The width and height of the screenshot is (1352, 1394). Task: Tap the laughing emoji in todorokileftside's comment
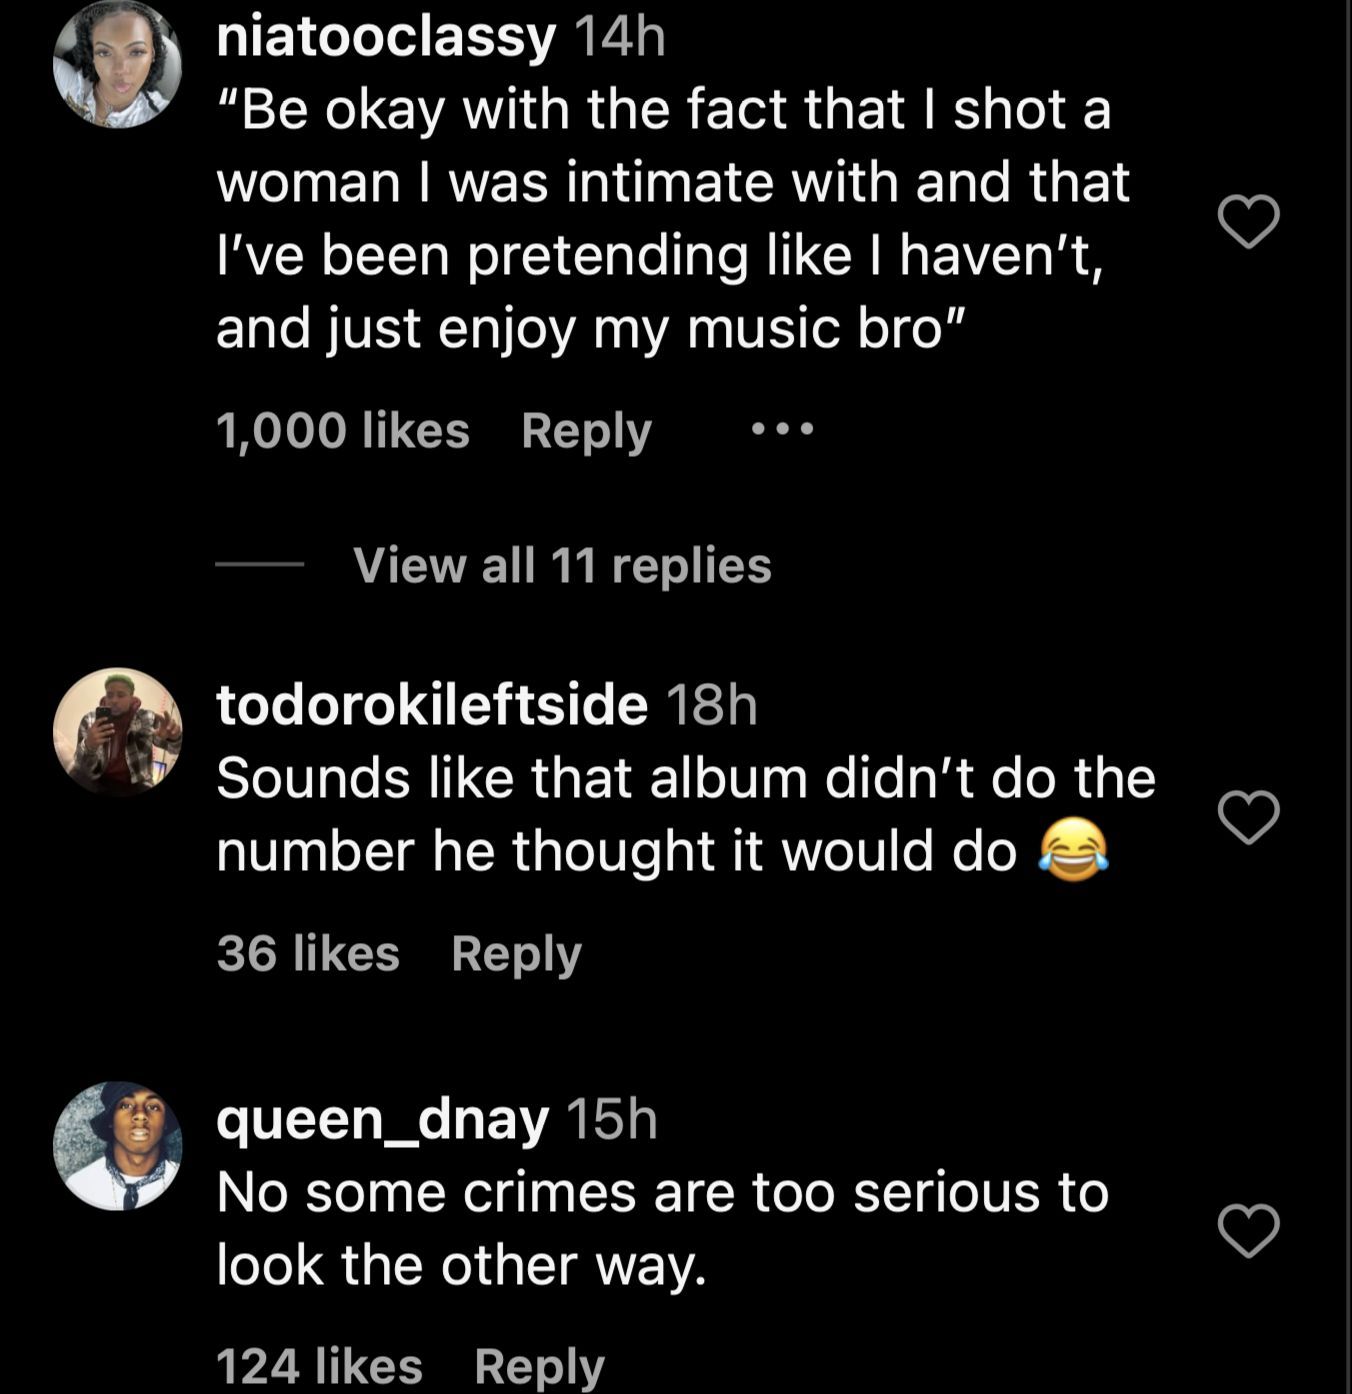coord(1074,851)
